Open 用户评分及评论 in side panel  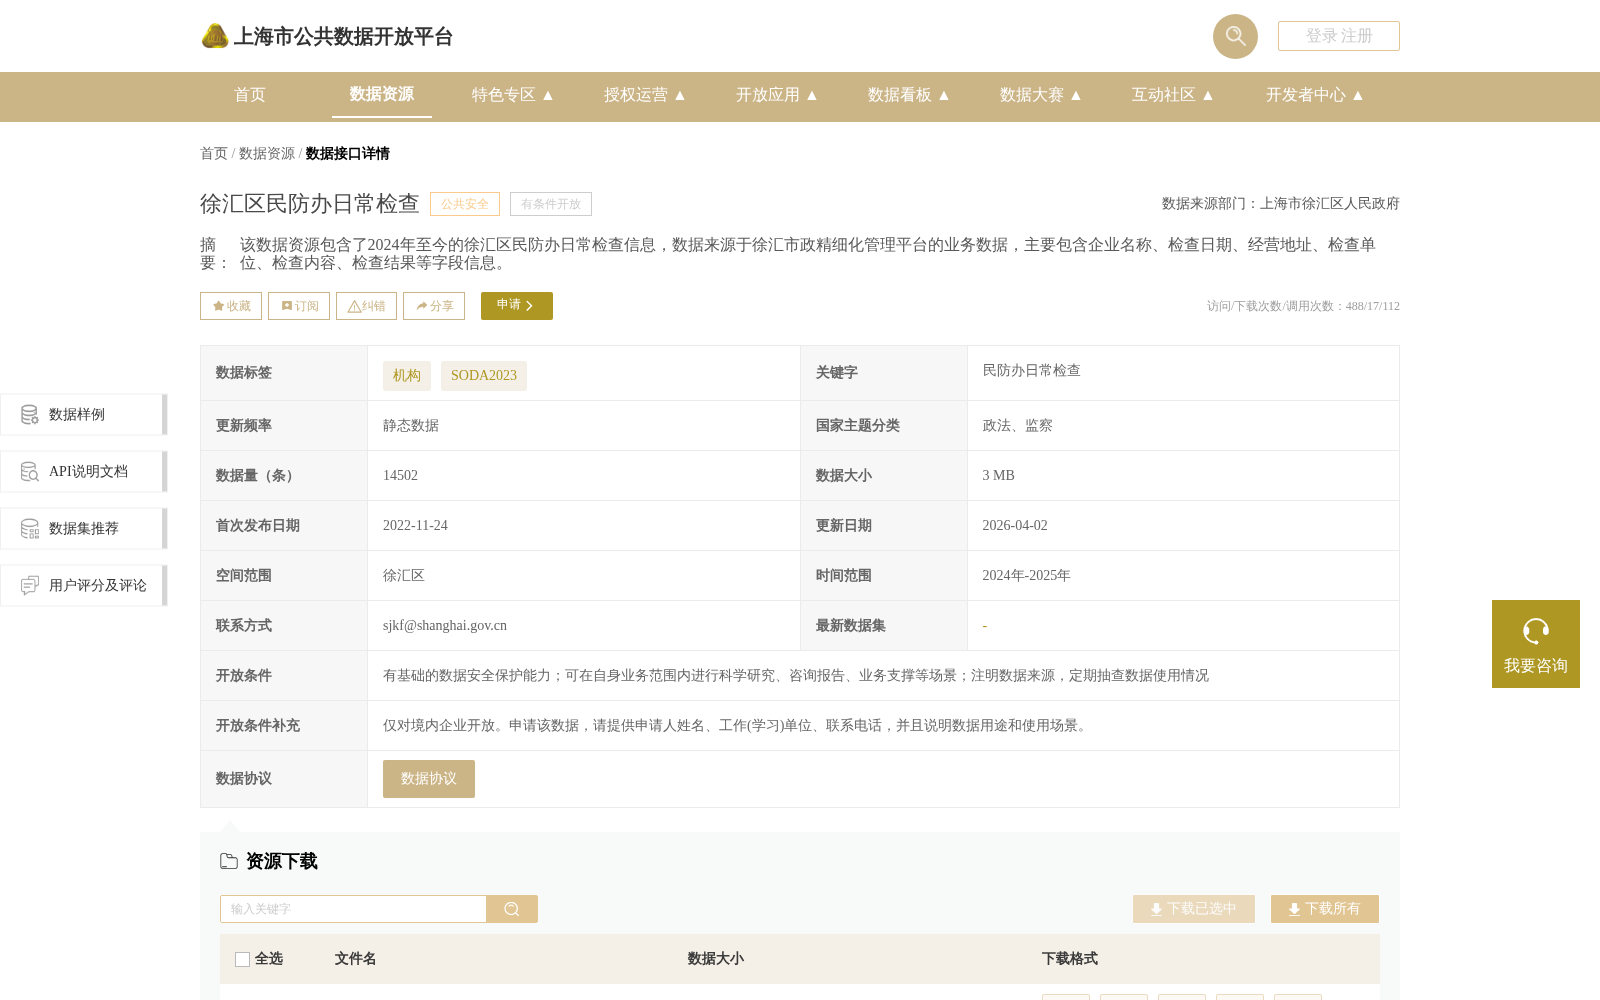point(84,585)
